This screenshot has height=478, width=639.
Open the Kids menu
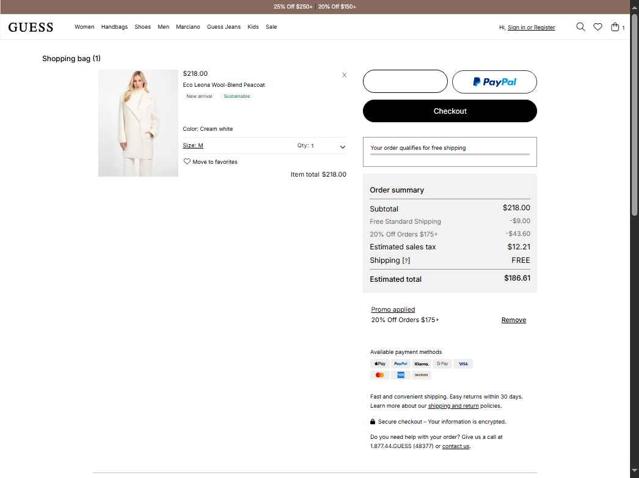pyautogui.click(x=253, y=27)
